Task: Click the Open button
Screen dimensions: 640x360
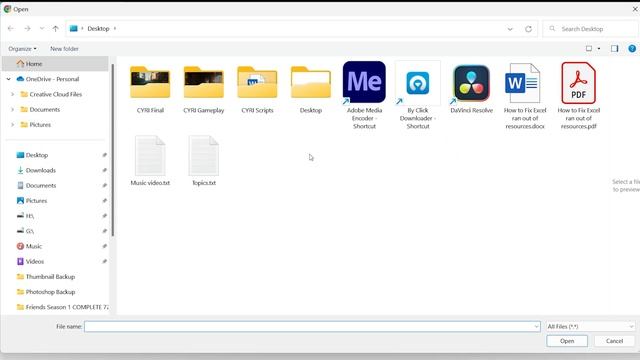Action: [x=567, y=341]
